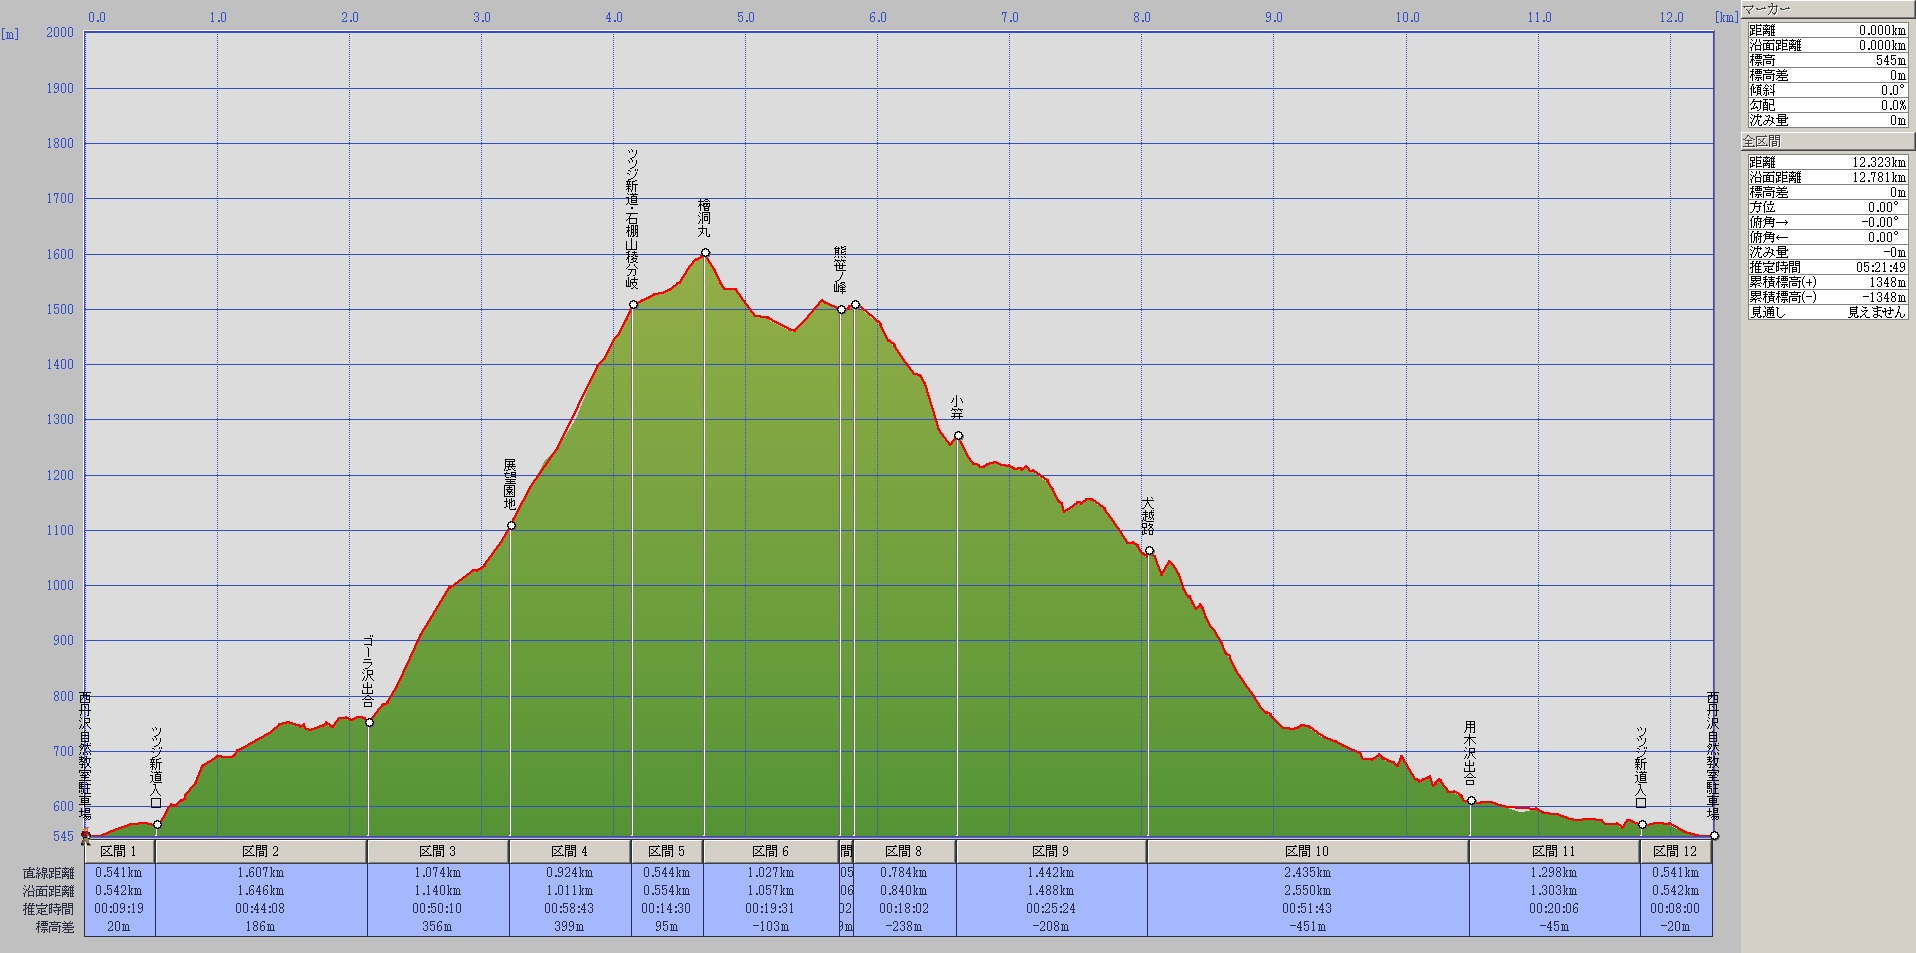Screen dimensions: 1916x953
Task: Click the マーカー panel title
Action: (1766, 10)
